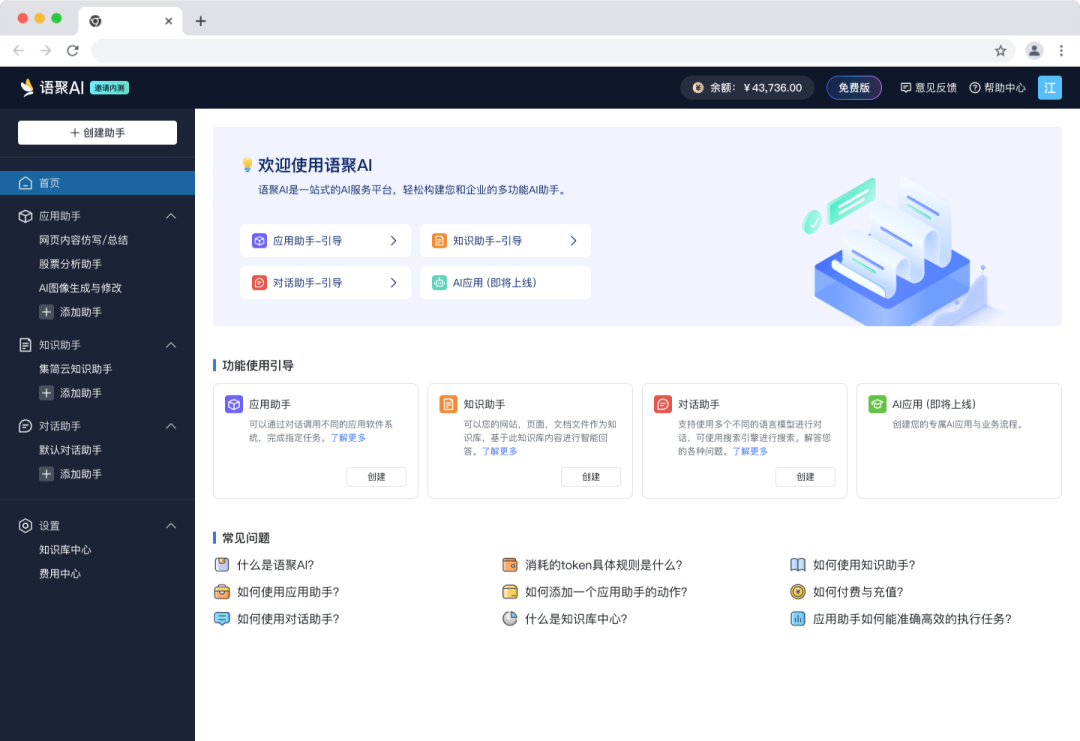Click plus icon beside 添加助手 under 对话助手
The height and width of the screenshot is (741, 1080).
click(46, 474)
